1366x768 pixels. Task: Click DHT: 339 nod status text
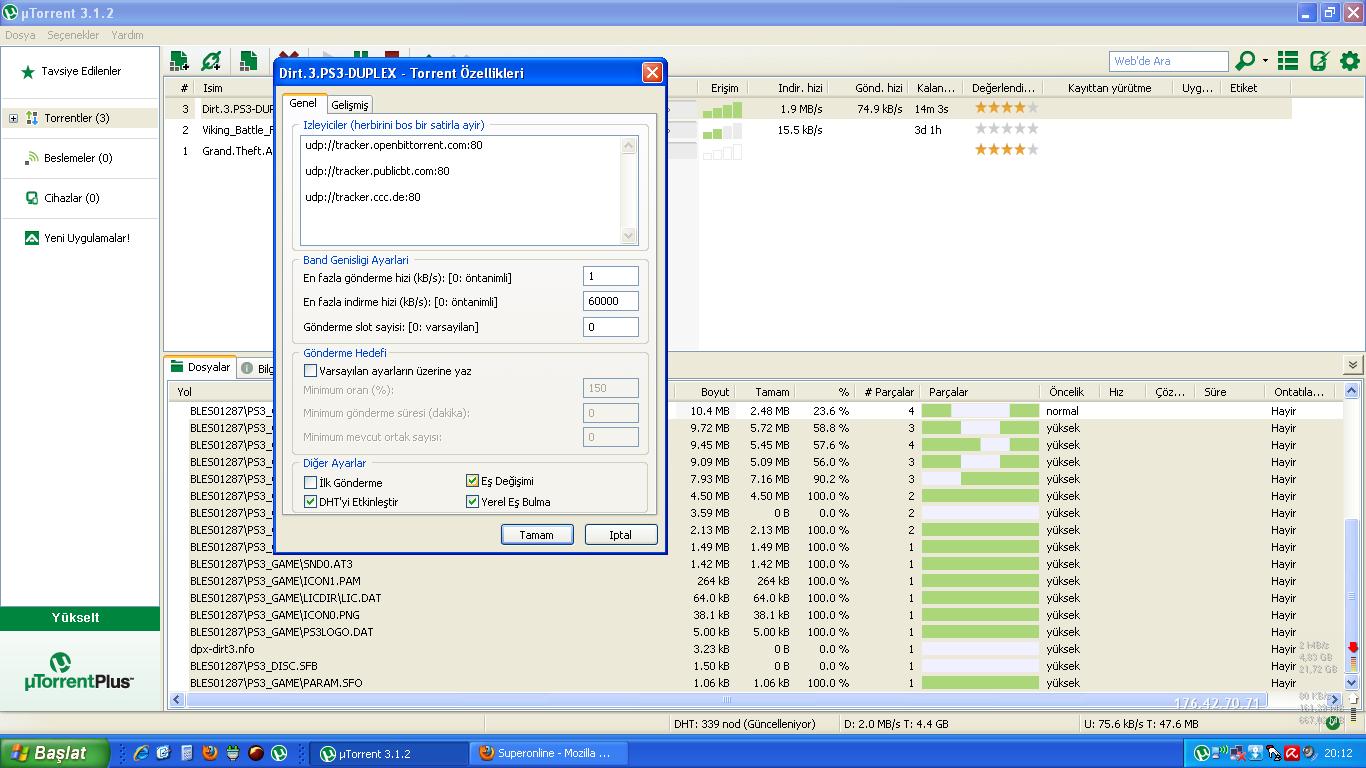click(x=744, y=724)
